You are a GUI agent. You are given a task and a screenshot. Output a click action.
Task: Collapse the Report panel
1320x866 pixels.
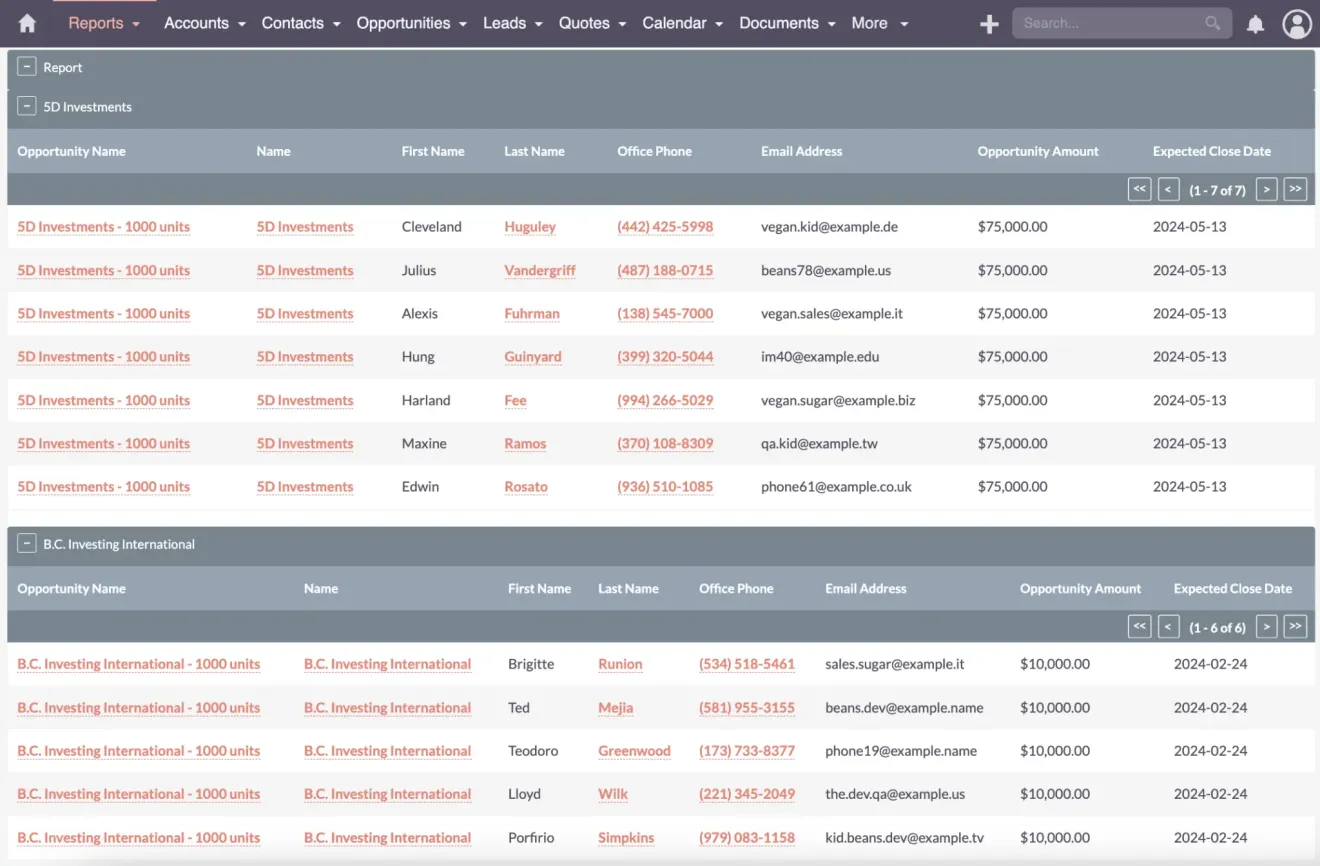tap(26, 66)
